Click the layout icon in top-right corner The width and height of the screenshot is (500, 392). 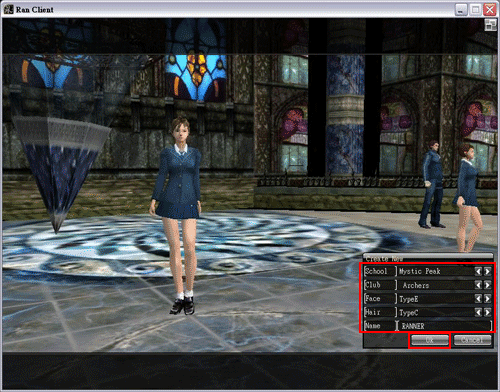(490, 25)
